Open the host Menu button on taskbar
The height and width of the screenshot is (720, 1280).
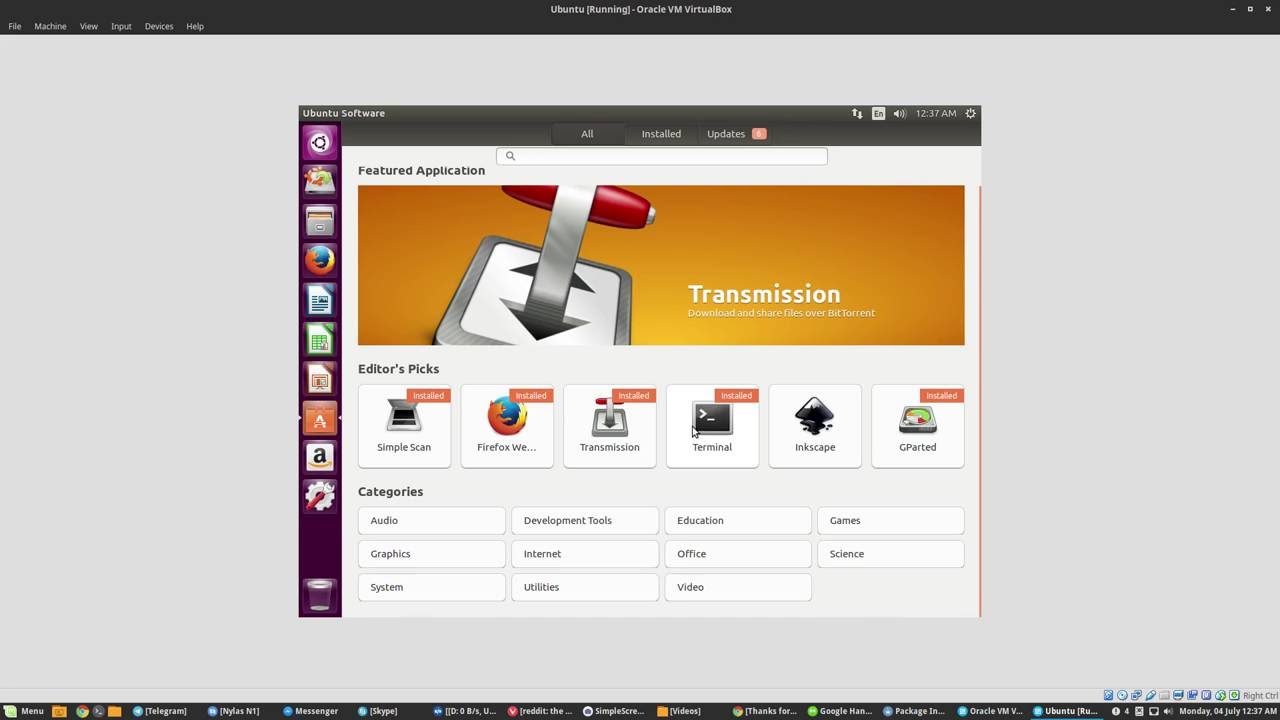pos(24,711)
